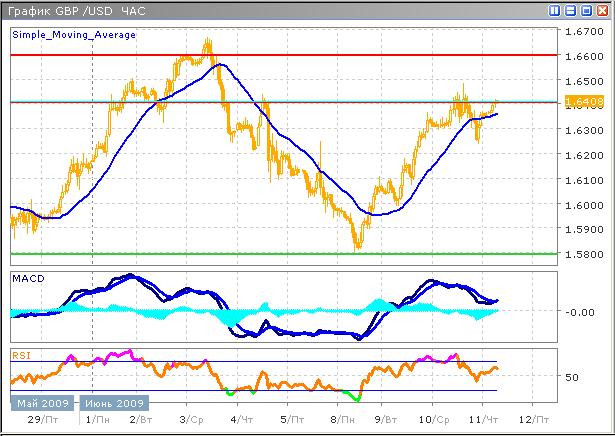Click the two-bar pause-style title bar button
615x436 pixels.
[556, 10]
